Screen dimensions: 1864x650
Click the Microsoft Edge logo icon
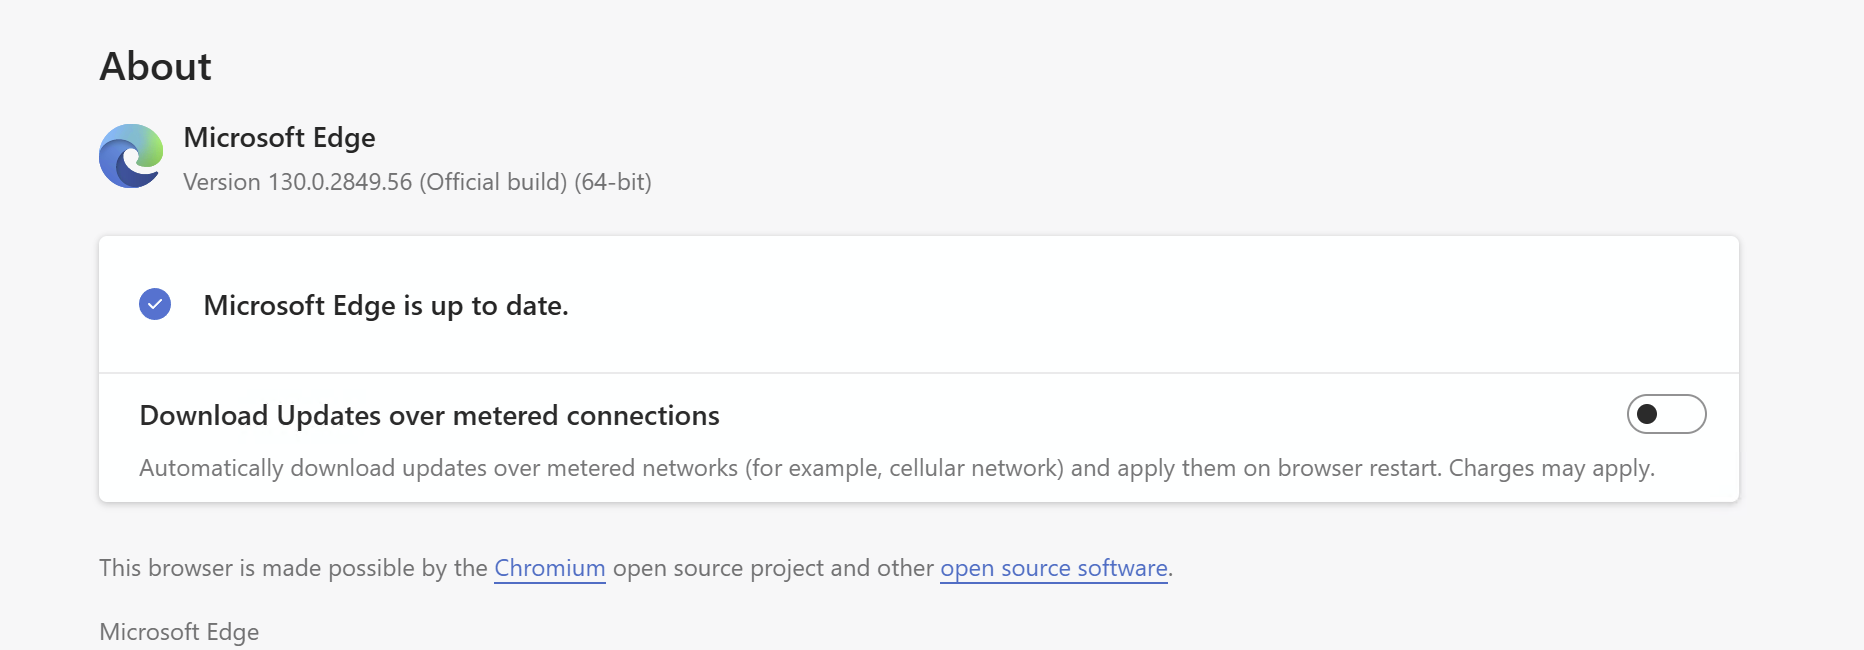pyautogui.click(x=131, y=156)
